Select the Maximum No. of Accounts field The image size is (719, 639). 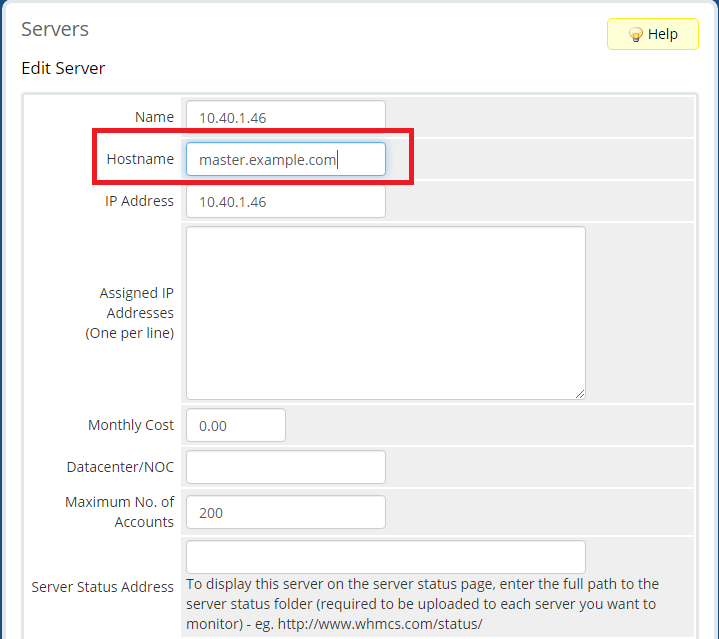[285, 512]
